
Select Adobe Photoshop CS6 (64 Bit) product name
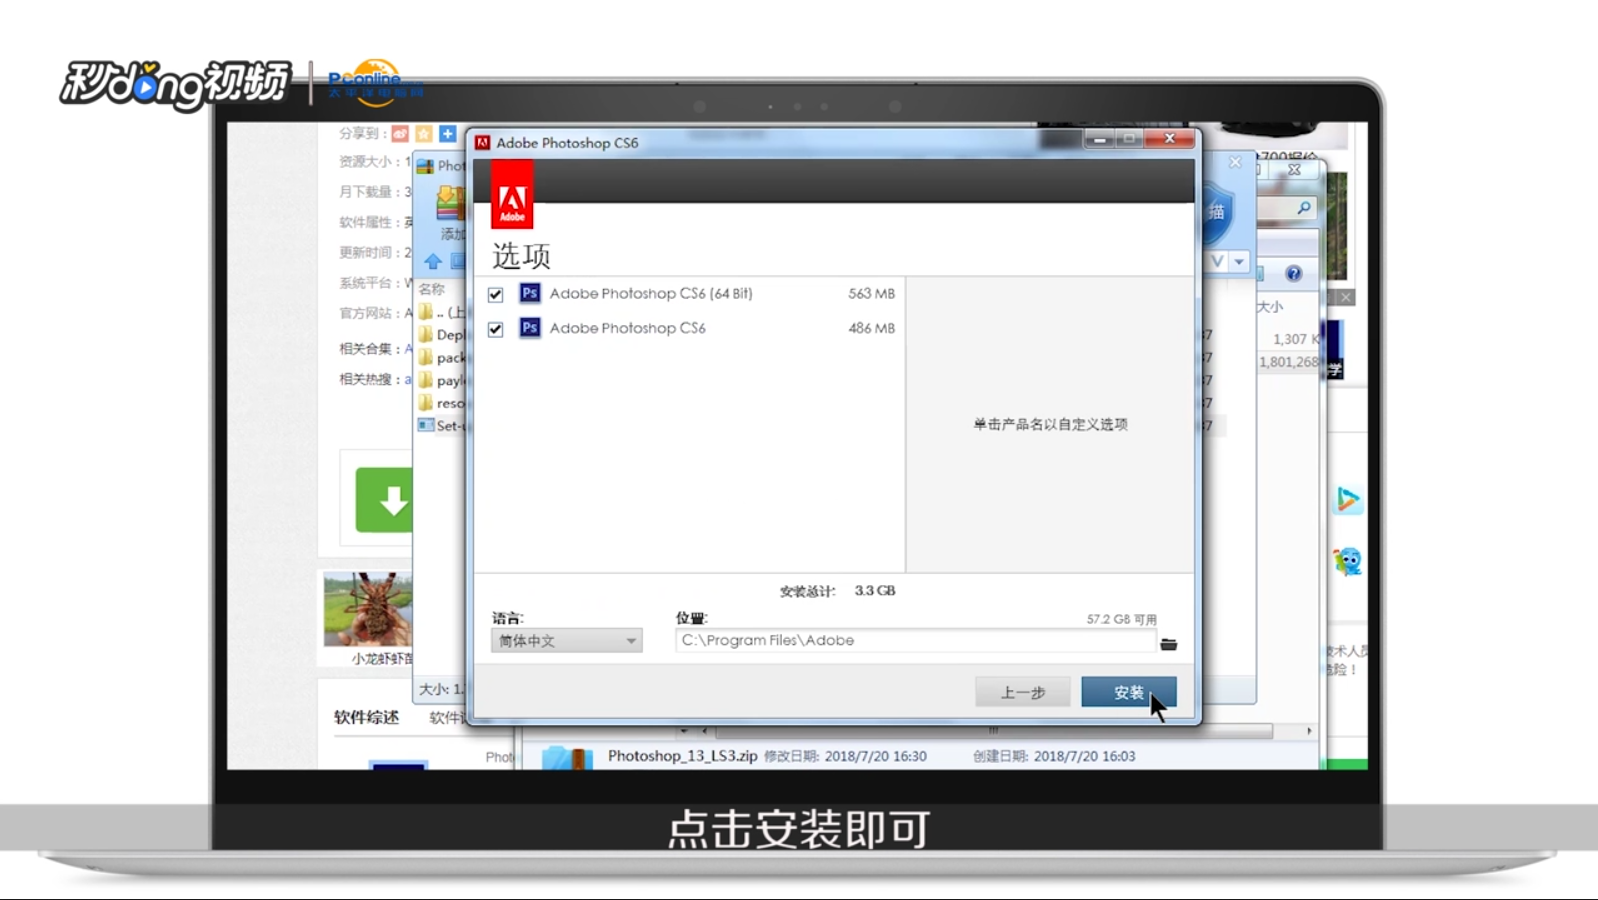tap(651, 293)
